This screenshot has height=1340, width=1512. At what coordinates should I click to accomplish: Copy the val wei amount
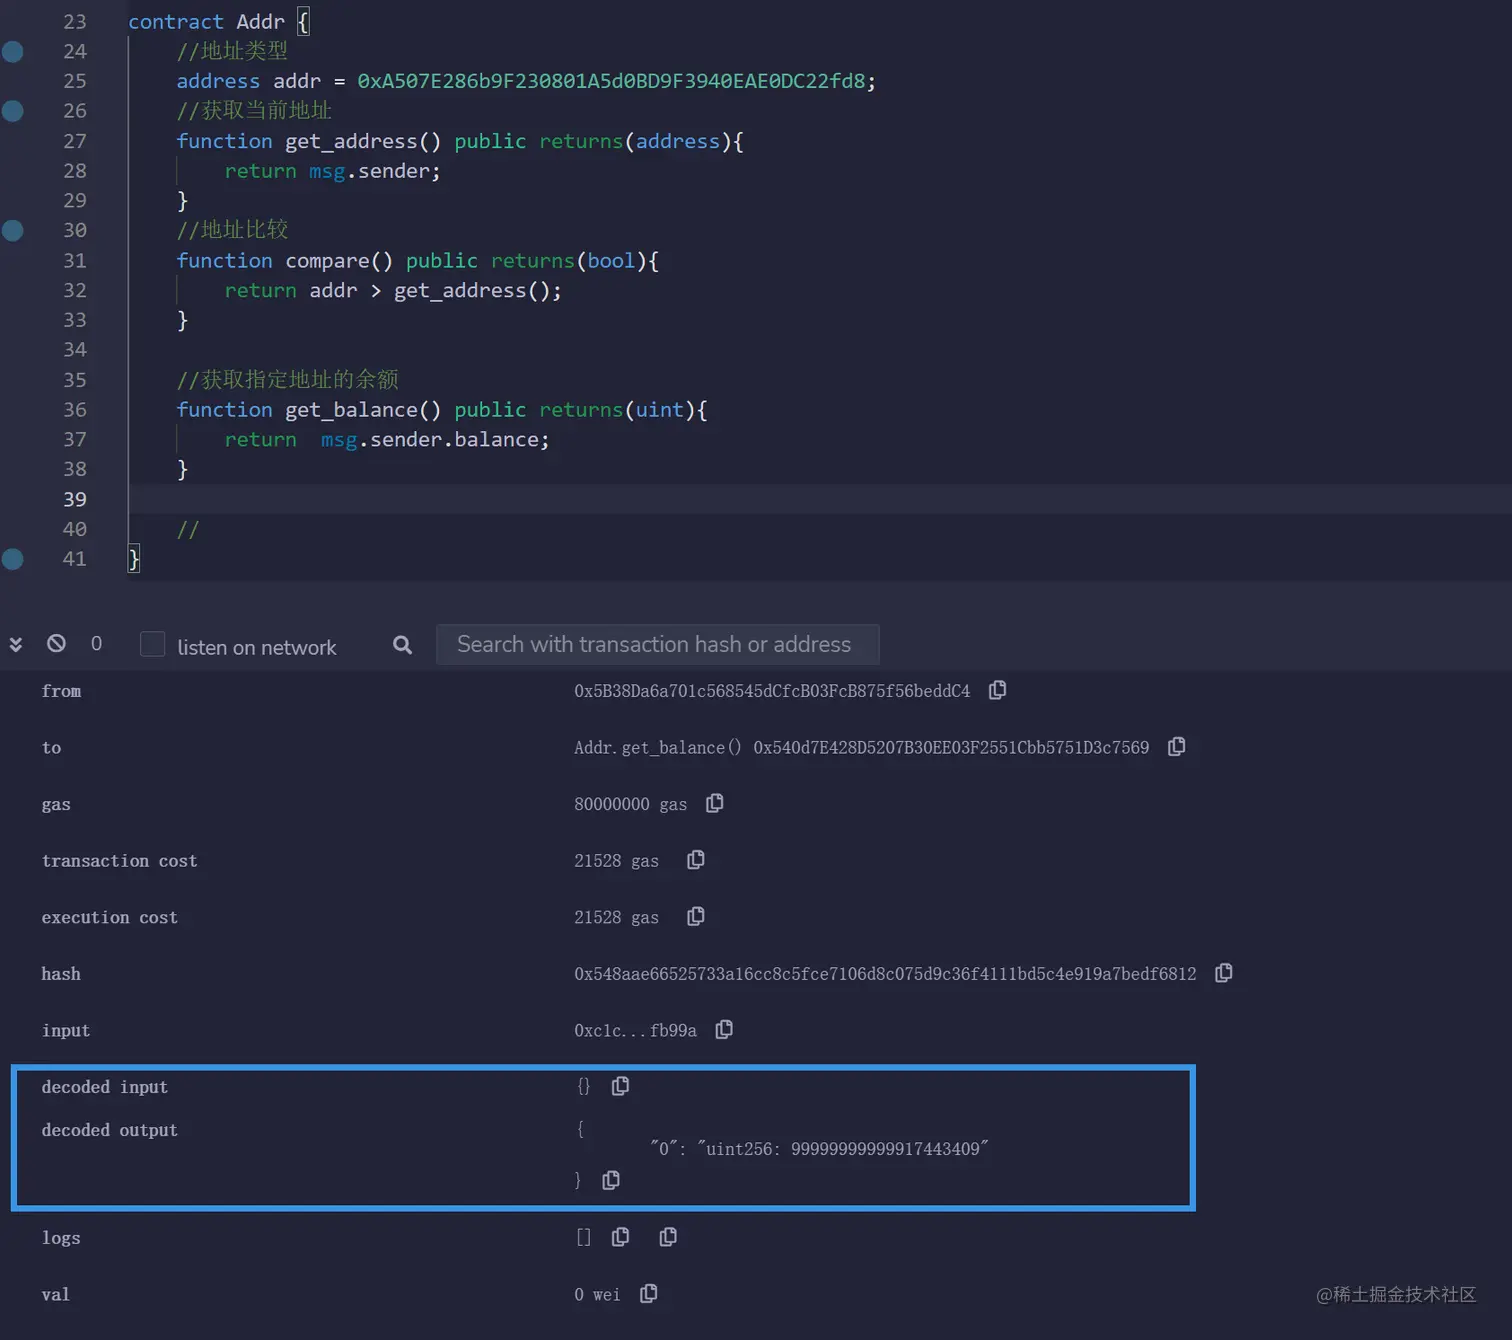click(649, 1293)
